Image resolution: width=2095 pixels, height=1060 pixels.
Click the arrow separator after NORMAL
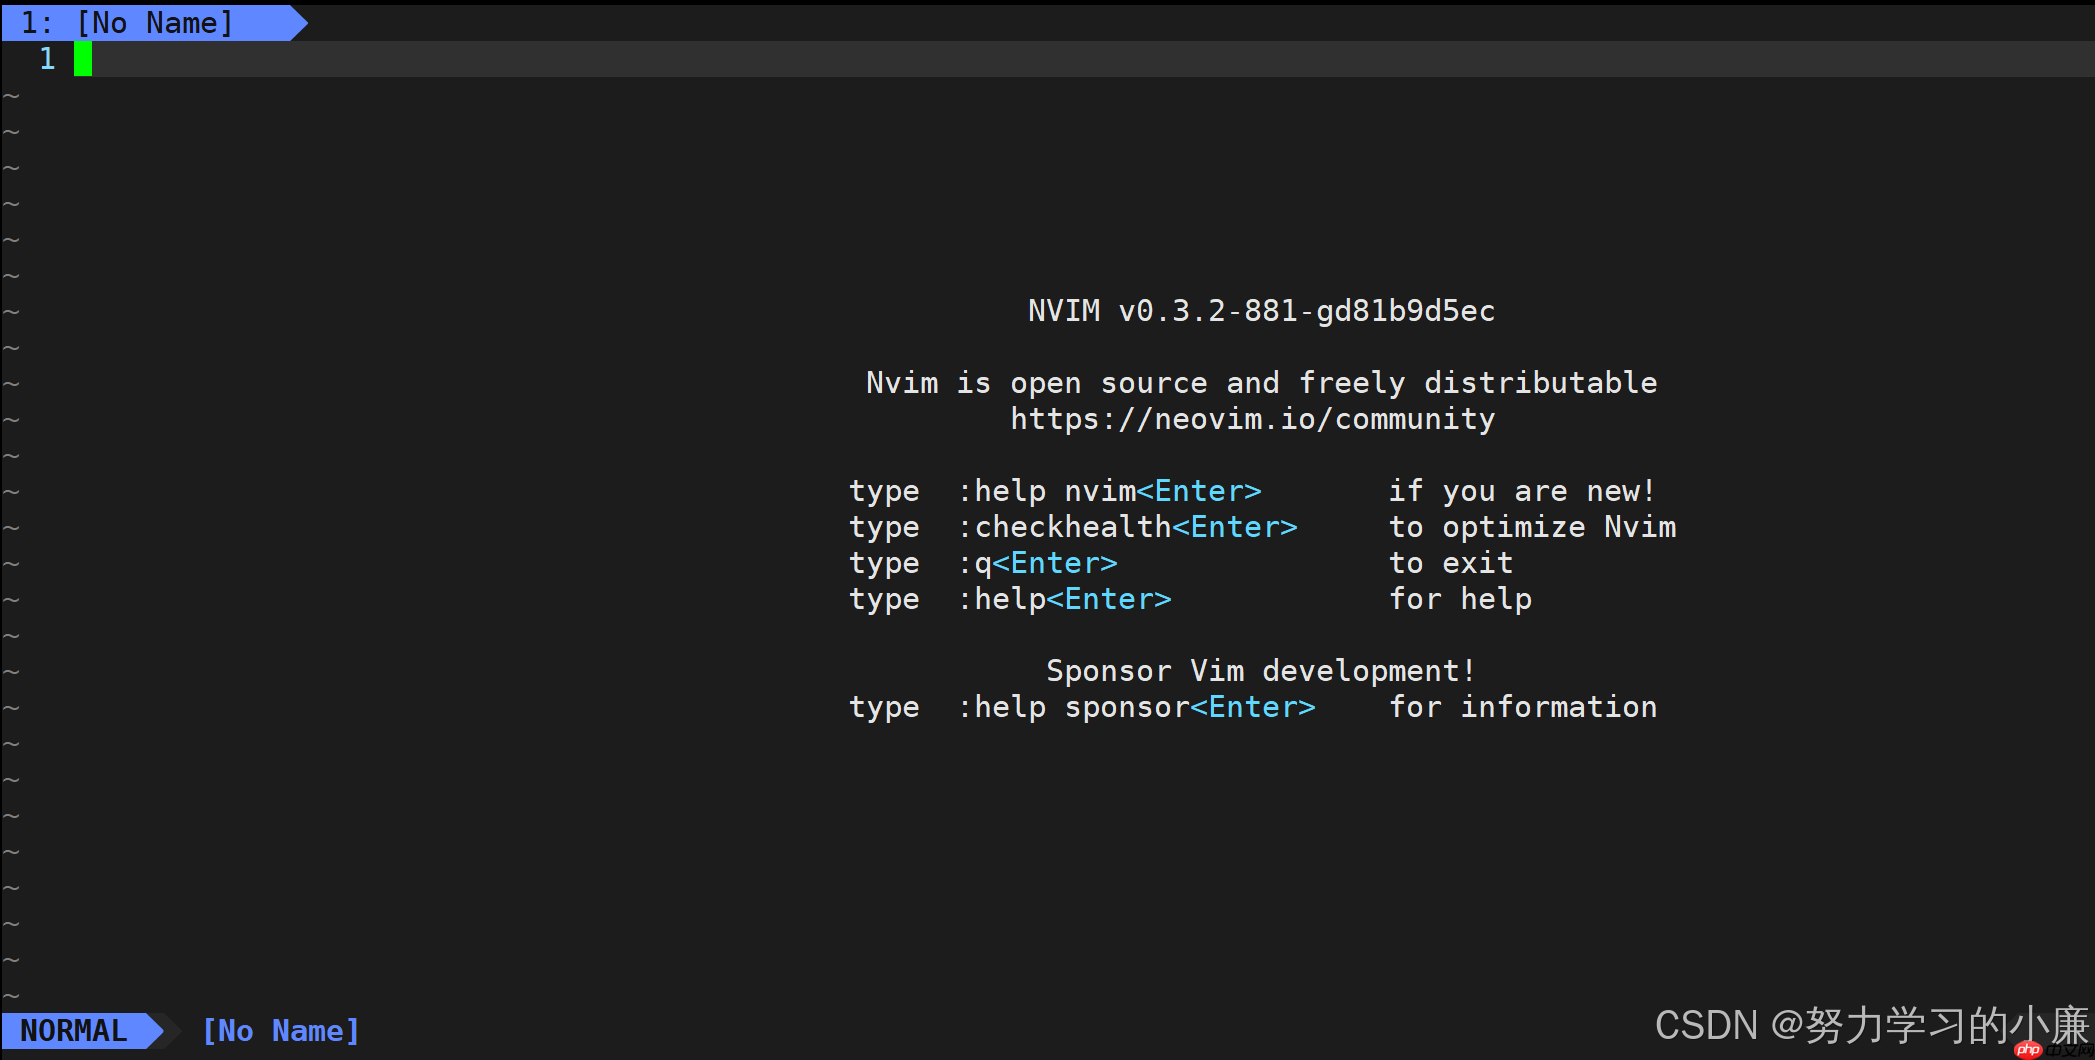[156, 1031]
